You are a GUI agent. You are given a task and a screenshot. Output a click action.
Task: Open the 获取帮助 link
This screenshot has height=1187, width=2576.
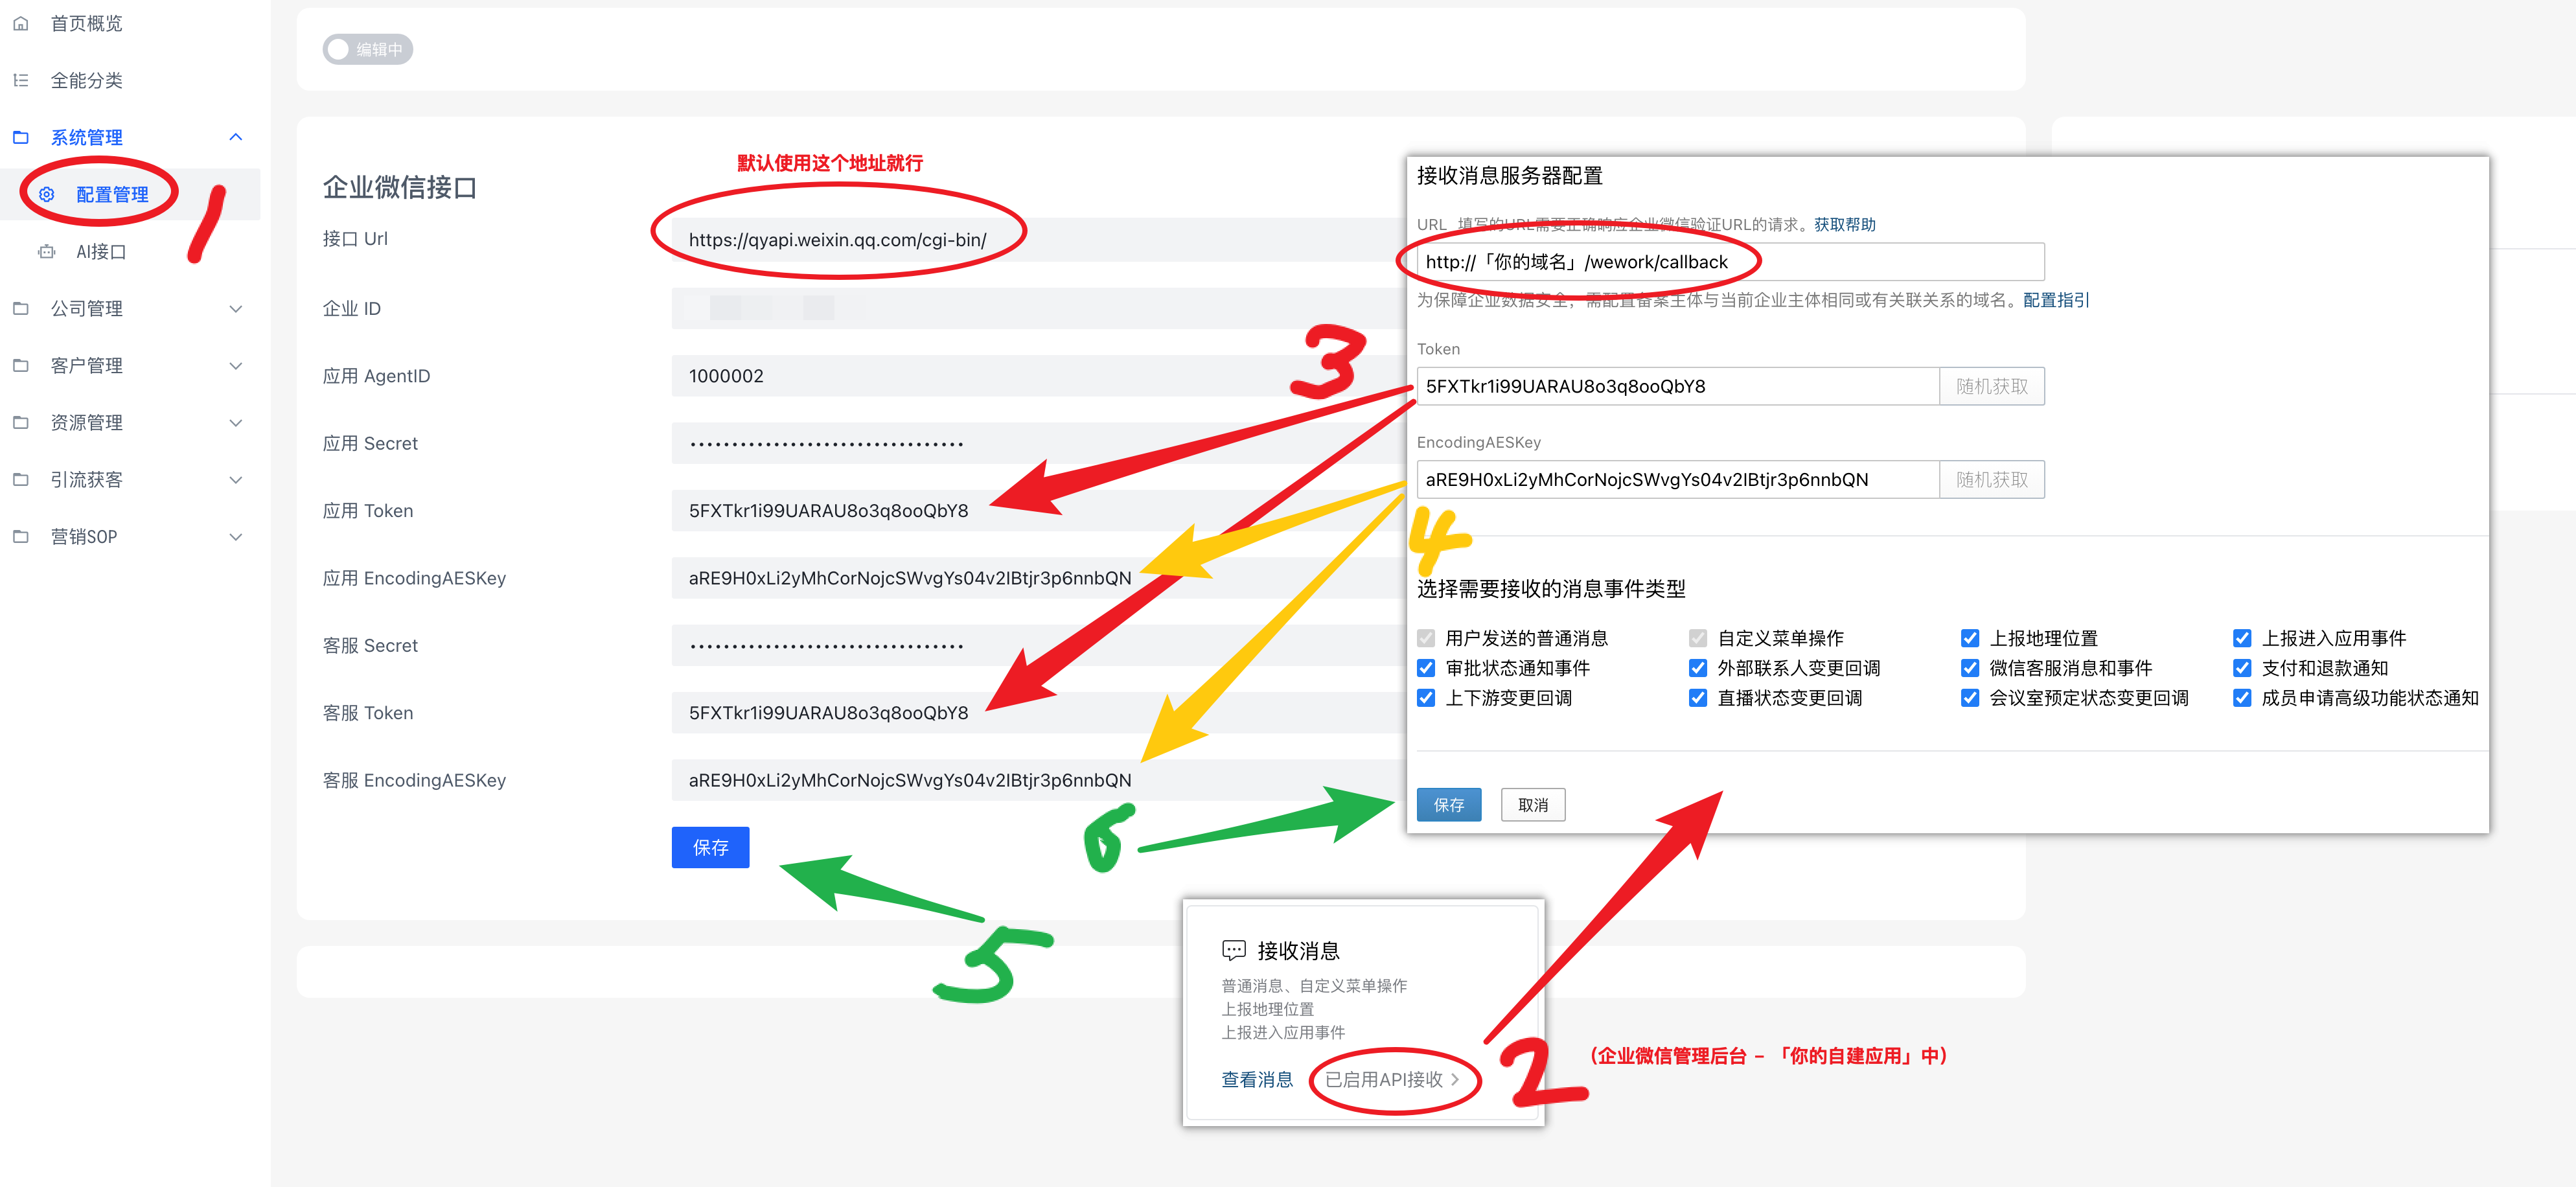coord(1845,224)
